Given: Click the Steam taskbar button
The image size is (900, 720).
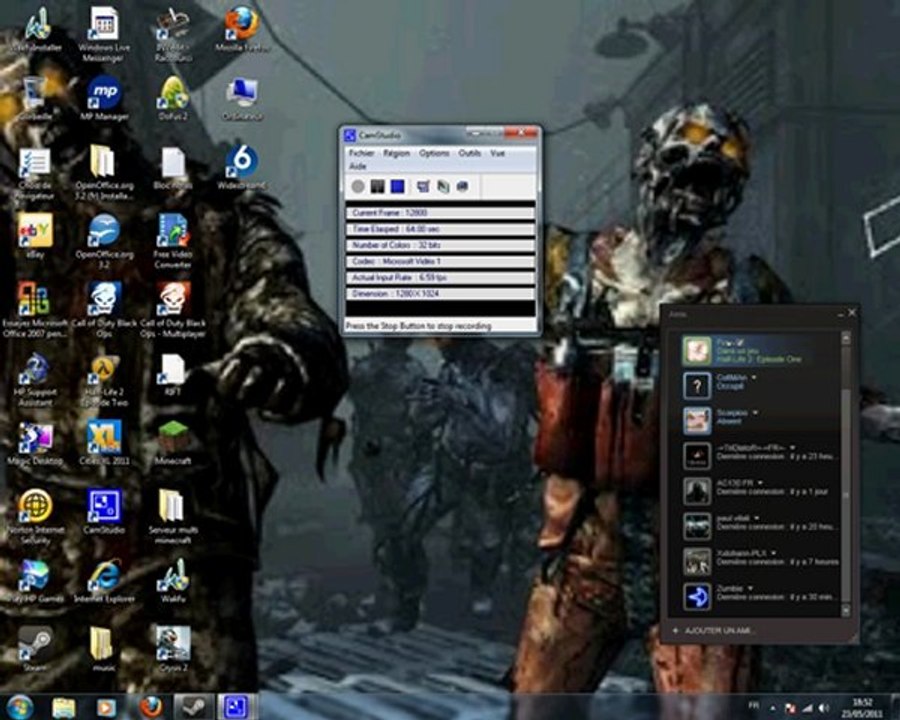Looking at the screenshot, I should point(193,707).
